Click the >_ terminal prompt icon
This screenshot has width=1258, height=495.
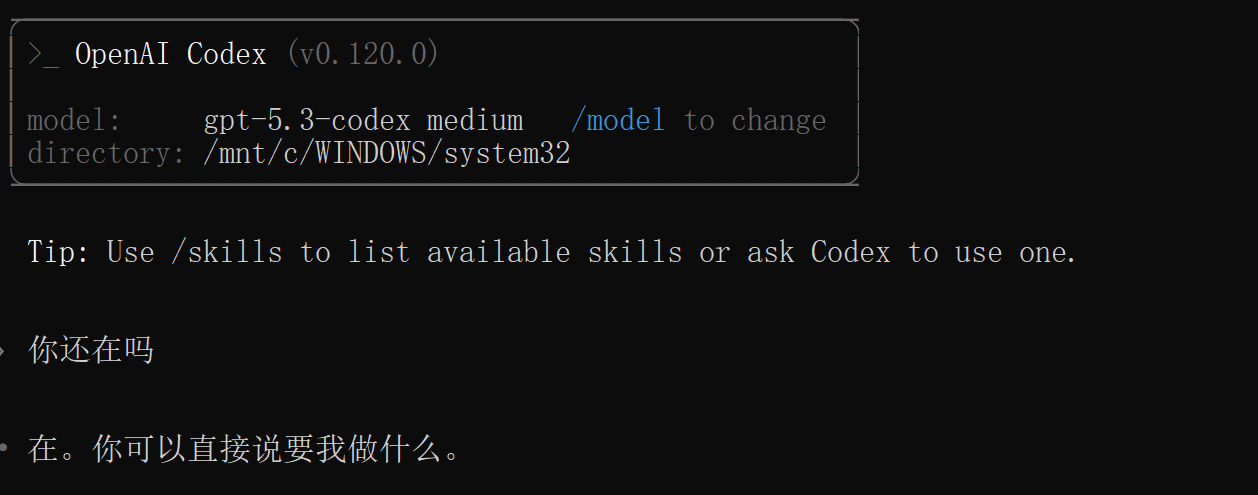tap(43, 54)
